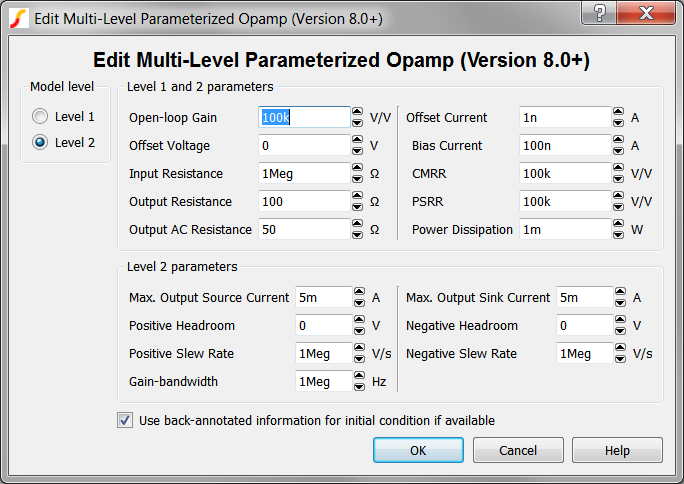The image size is (684, 484).
Task: Click the Negative Slew Rate spinner arrows
Action: coord(618,353)
